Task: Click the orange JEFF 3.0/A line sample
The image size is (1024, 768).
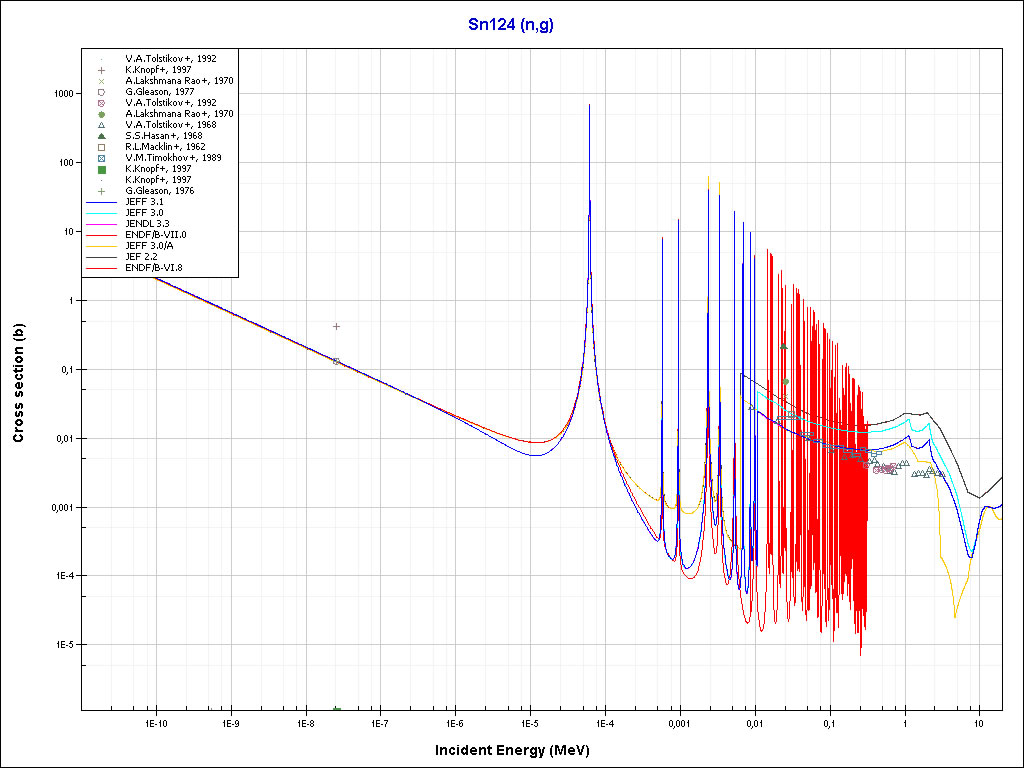Action: pyautogui.click(x=101, y=246)
